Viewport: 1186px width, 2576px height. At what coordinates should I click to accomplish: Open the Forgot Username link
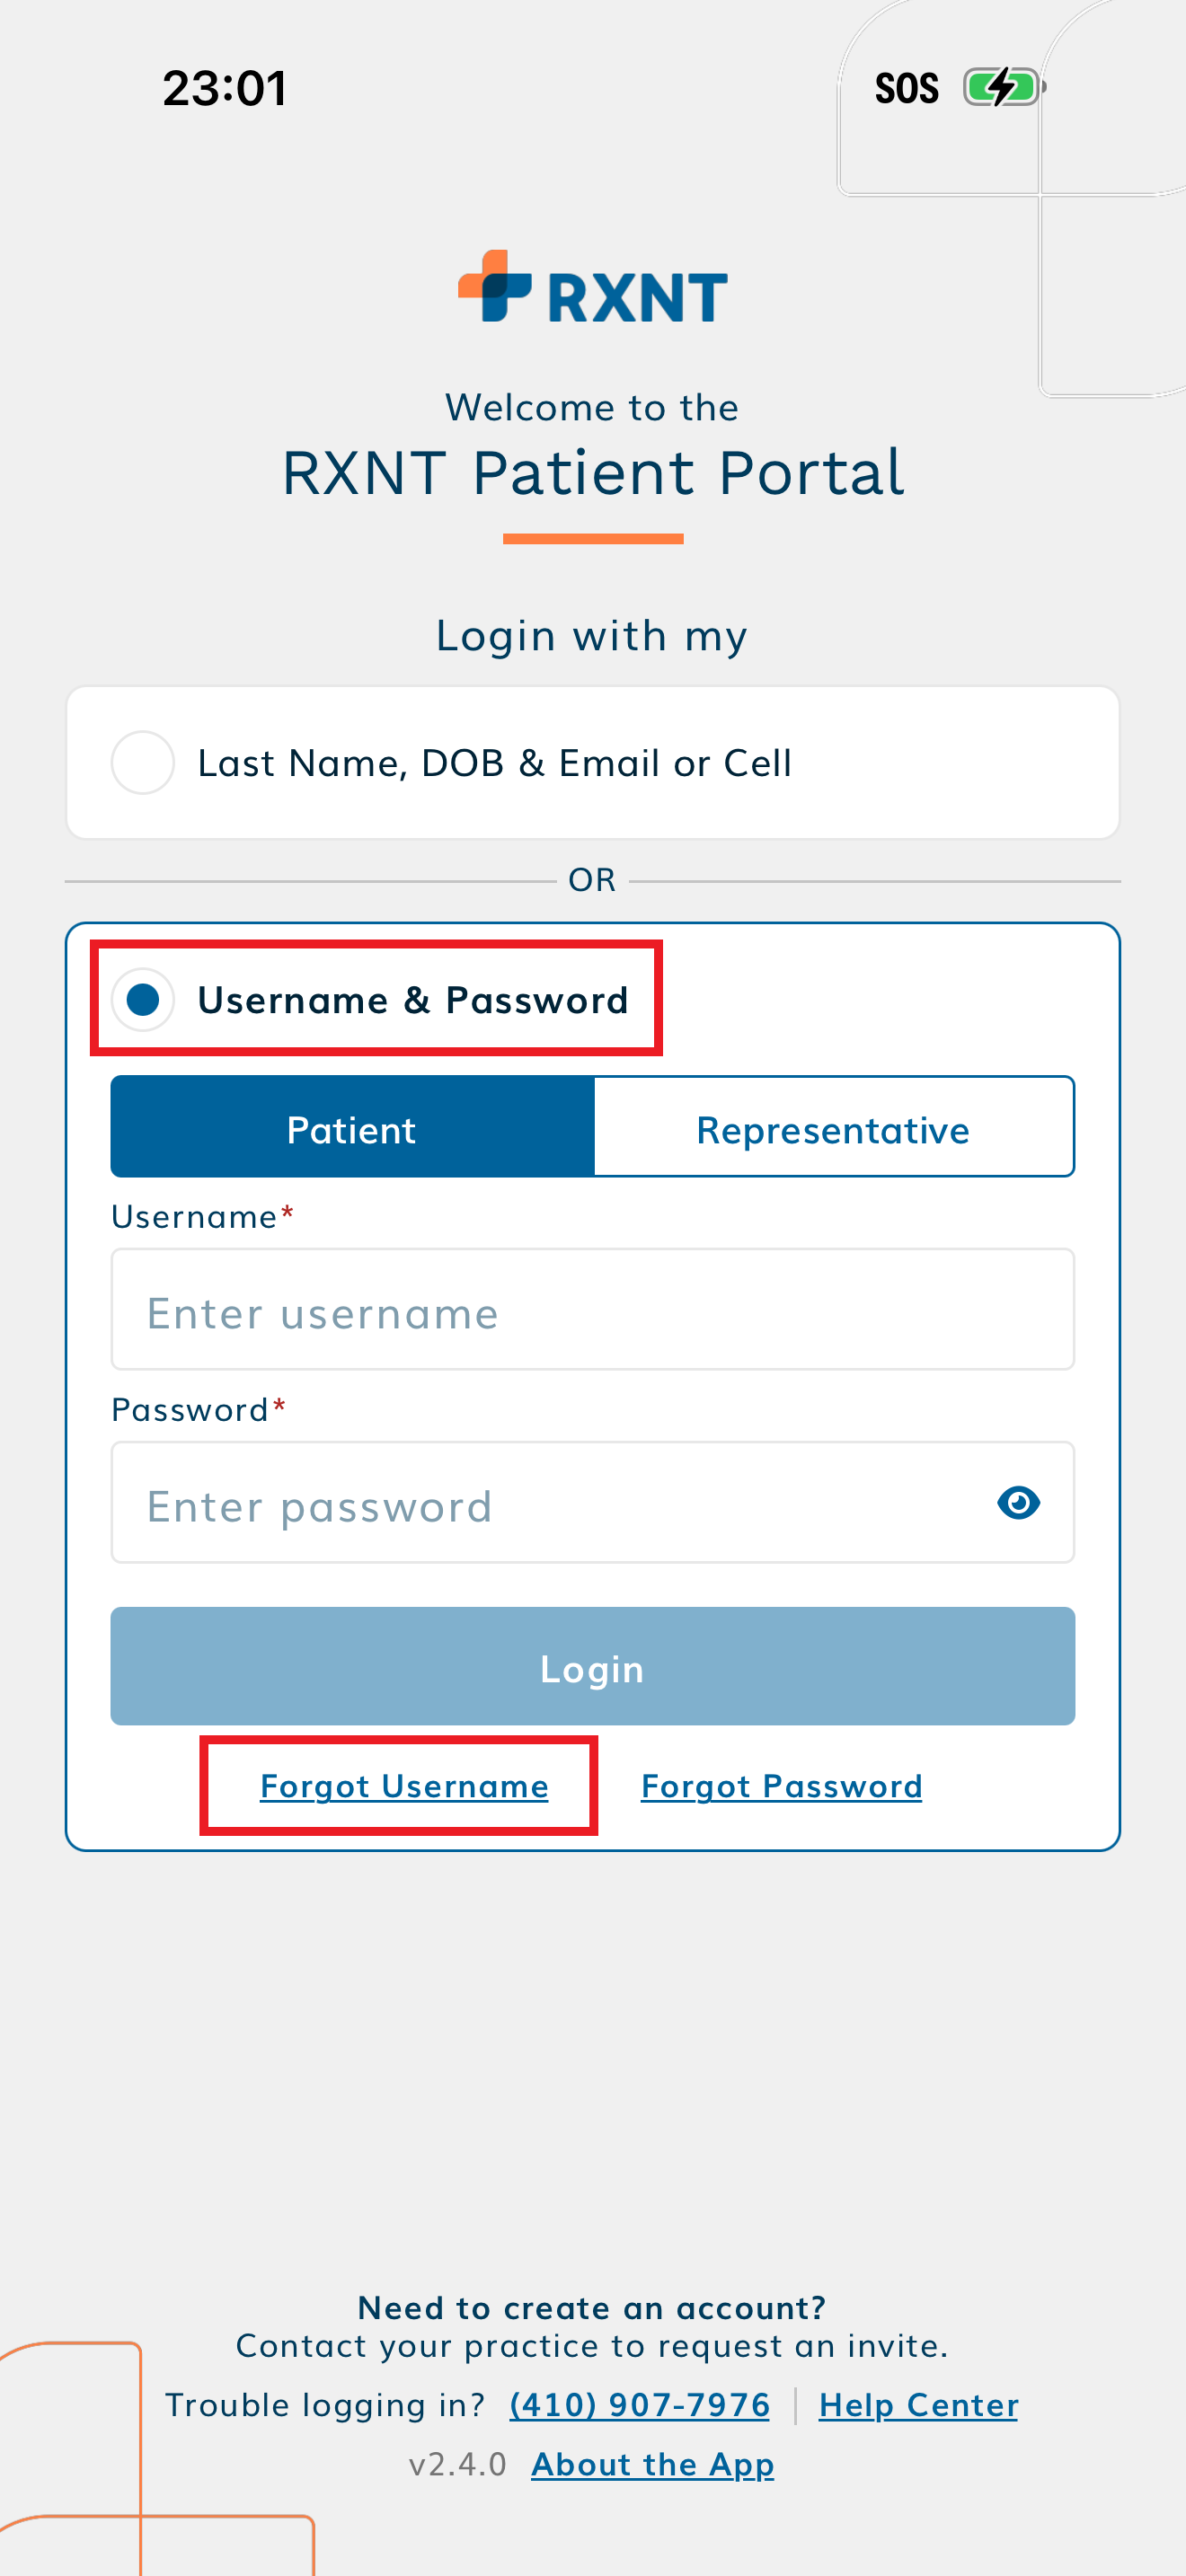point(404,1786)
